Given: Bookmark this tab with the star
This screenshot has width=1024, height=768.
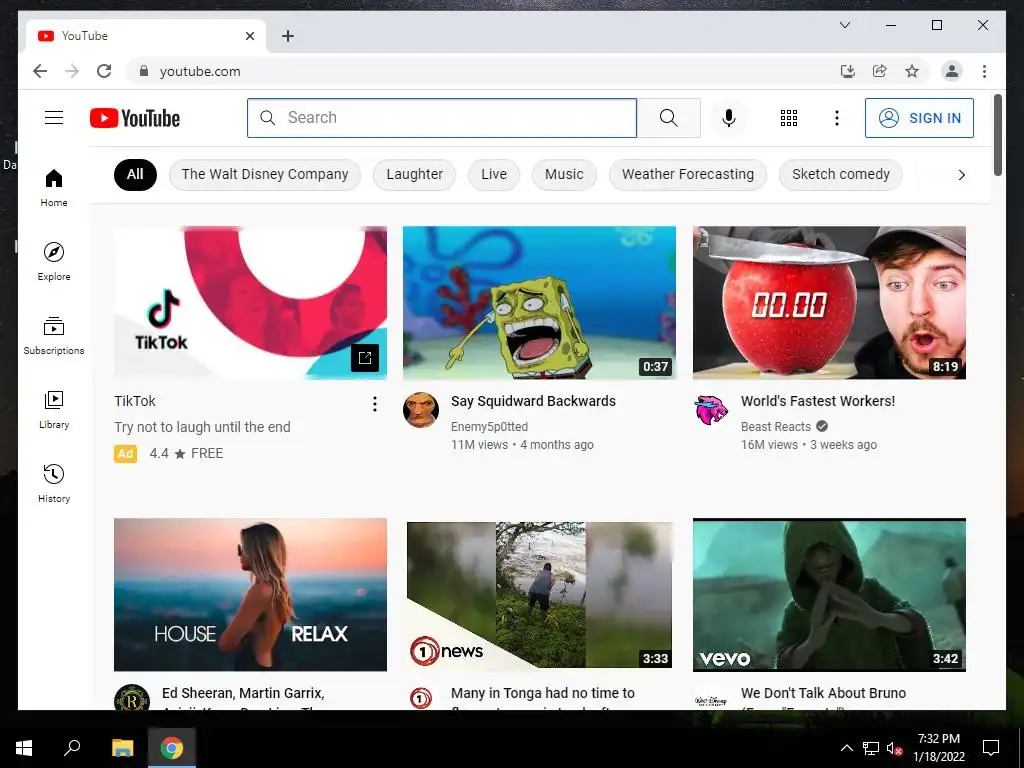Looking at the screenshot, I should click(x=912, y=71).
